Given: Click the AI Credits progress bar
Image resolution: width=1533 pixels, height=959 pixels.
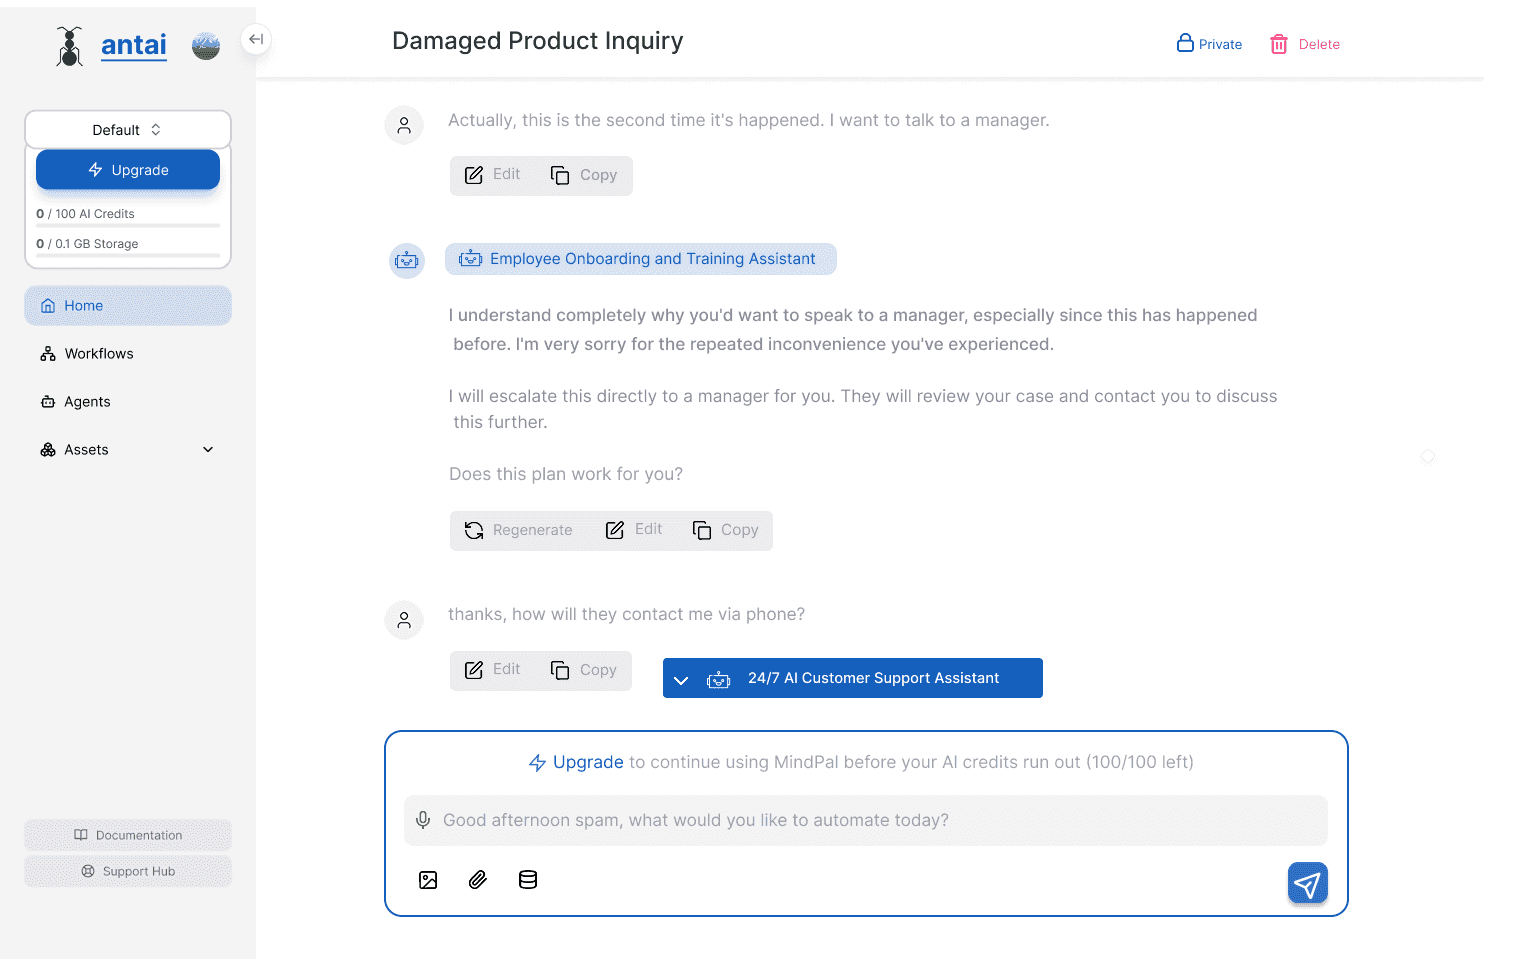Looking at the screenshot, I should click(128, 226).
